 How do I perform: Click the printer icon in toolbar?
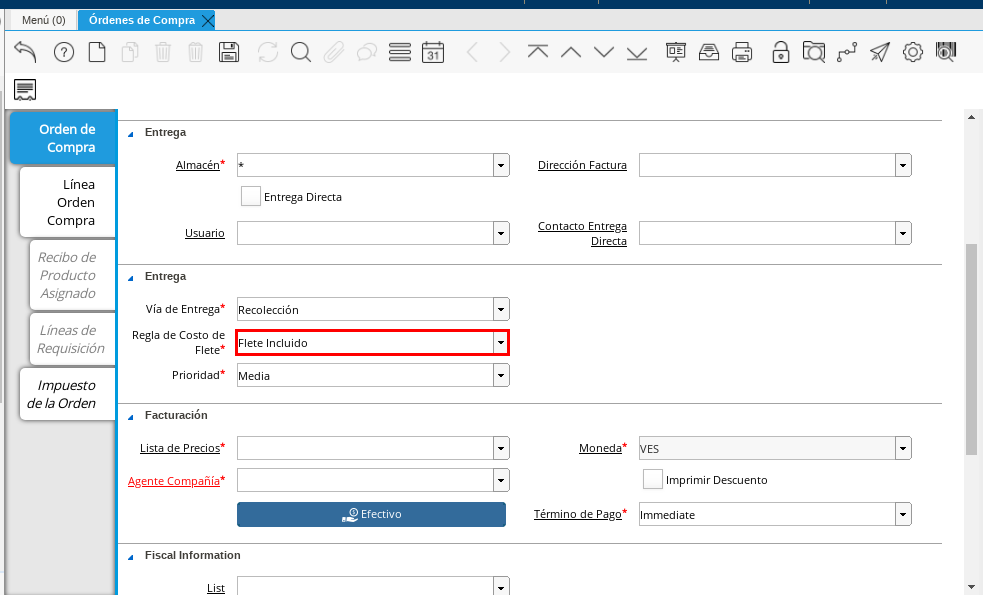point(741,52)
